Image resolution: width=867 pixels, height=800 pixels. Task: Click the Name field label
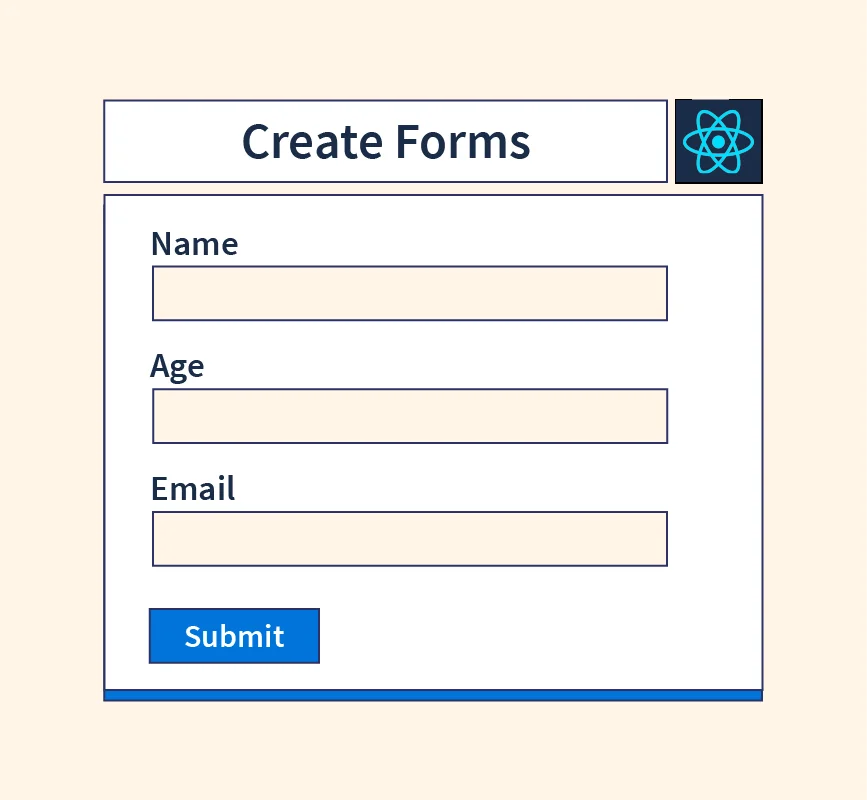point(194,244)
